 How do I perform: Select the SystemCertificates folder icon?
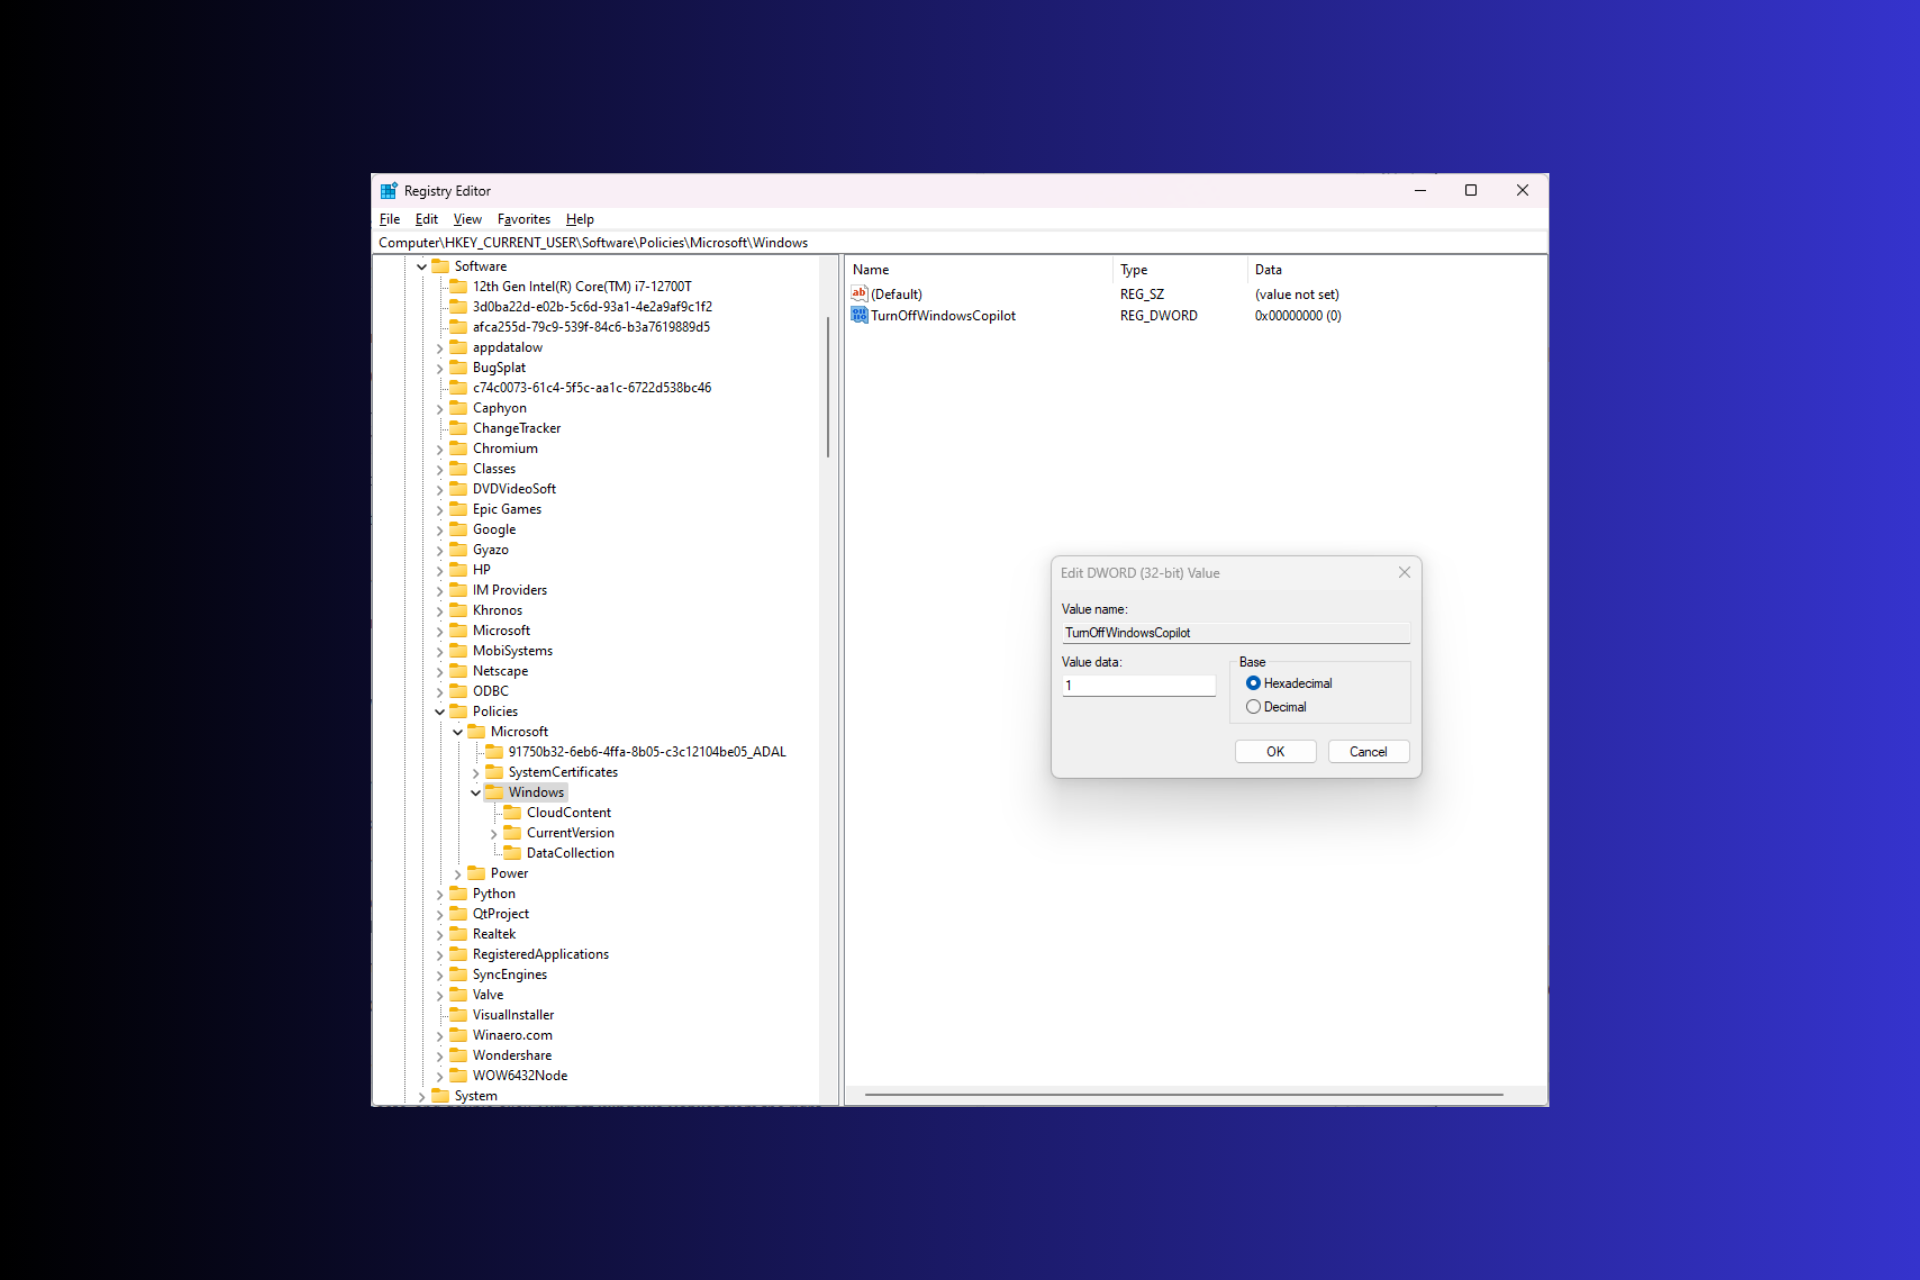coord(495,772)
